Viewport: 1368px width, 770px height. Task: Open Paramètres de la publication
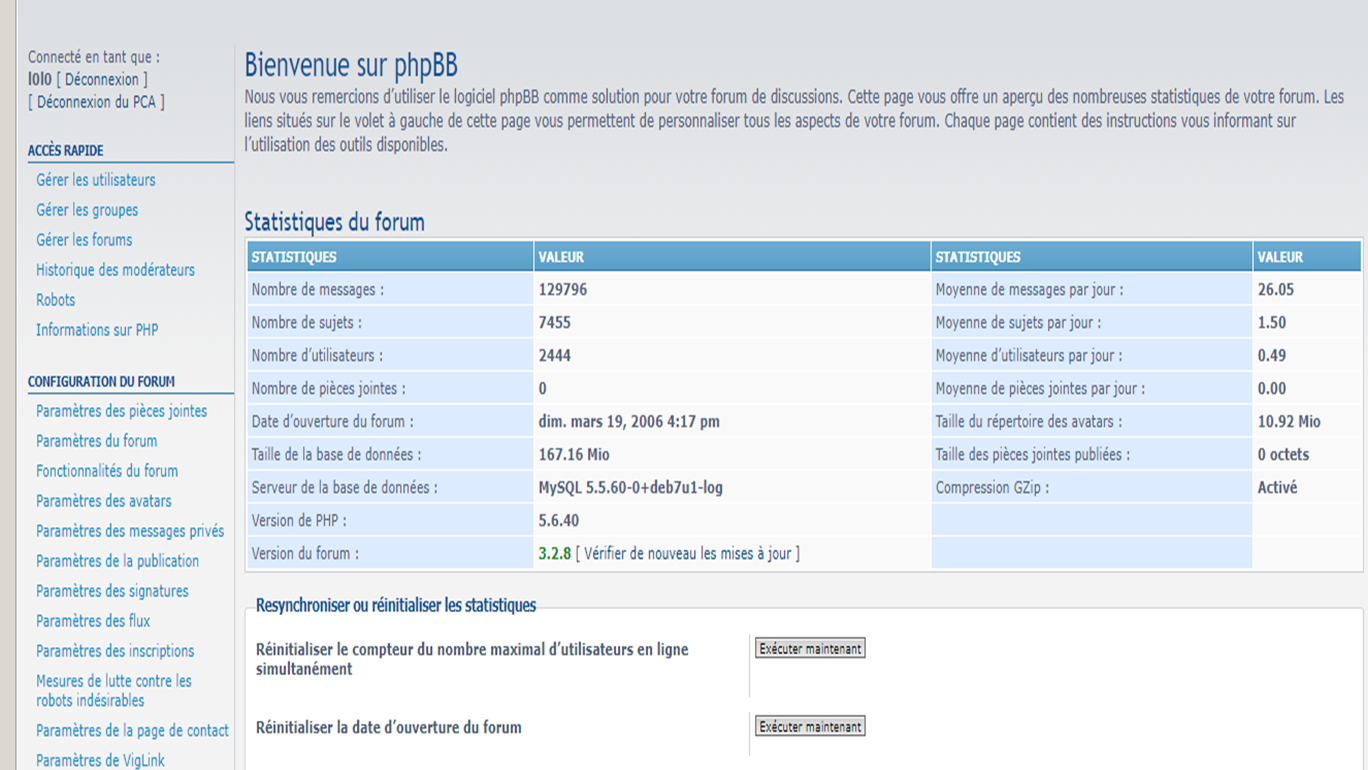coord(117,561)
